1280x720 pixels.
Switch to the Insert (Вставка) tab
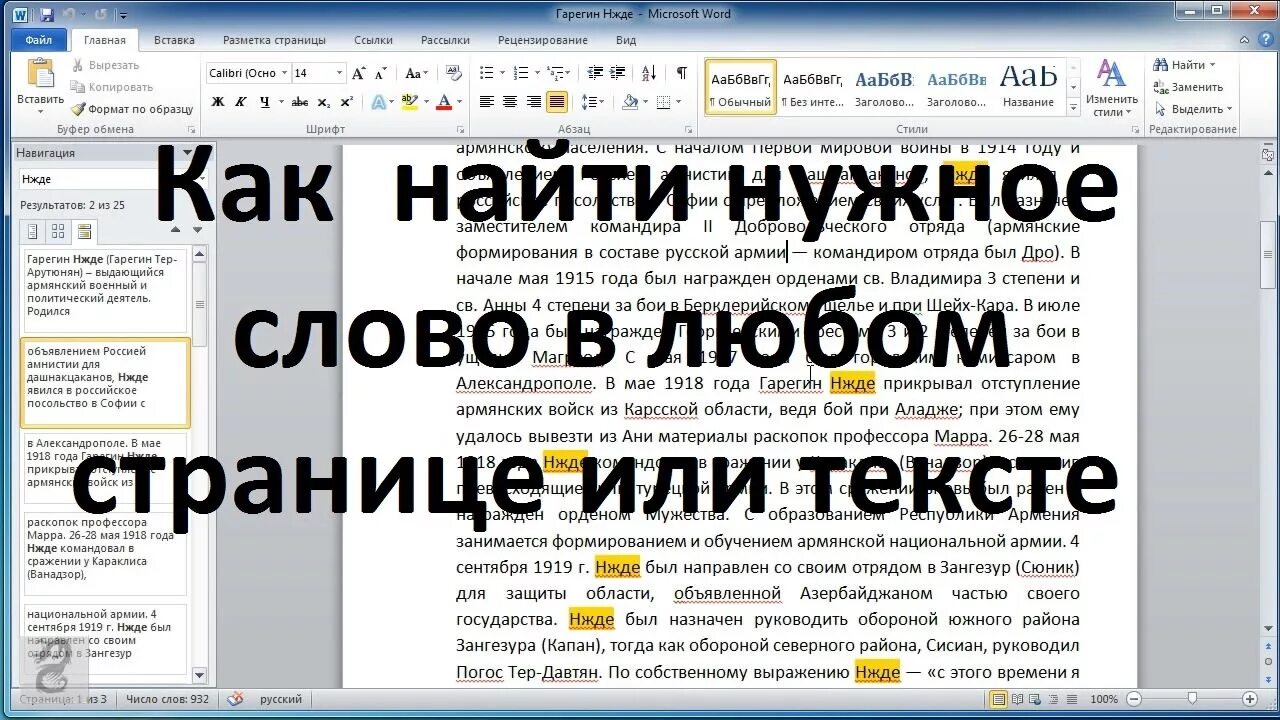[x=174, y=40]
